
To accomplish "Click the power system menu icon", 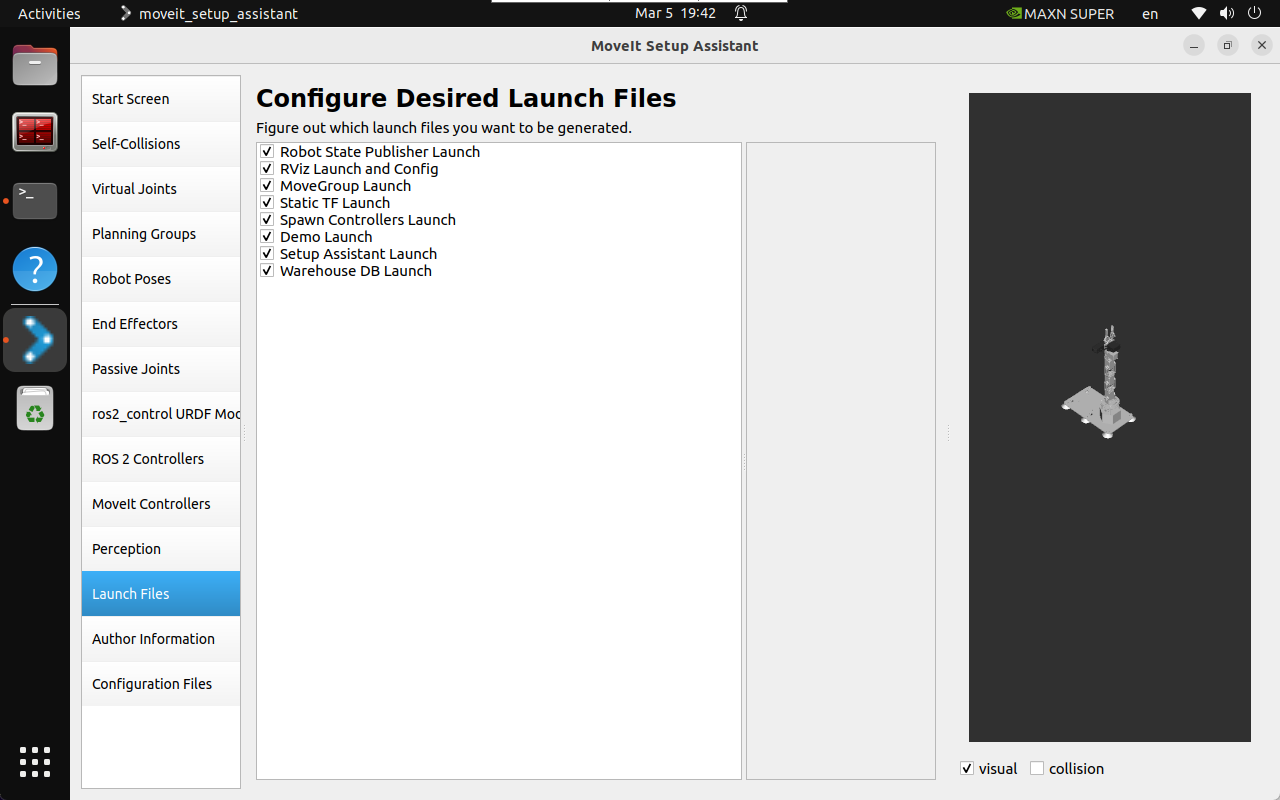I will tap(1254, 13).
